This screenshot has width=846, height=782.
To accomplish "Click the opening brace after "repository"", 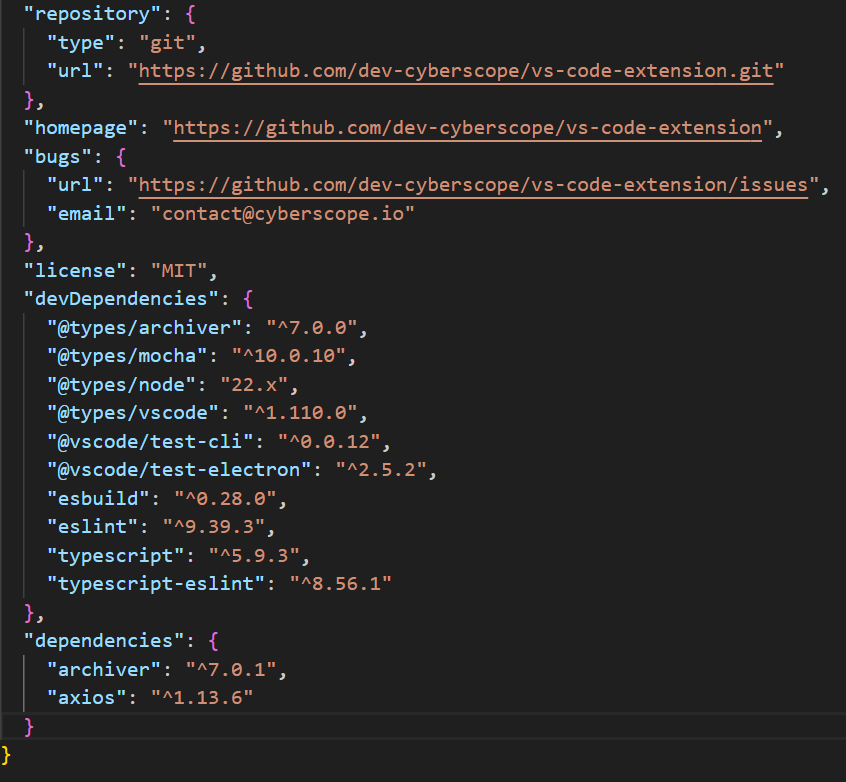I will [x=190, y=15].
